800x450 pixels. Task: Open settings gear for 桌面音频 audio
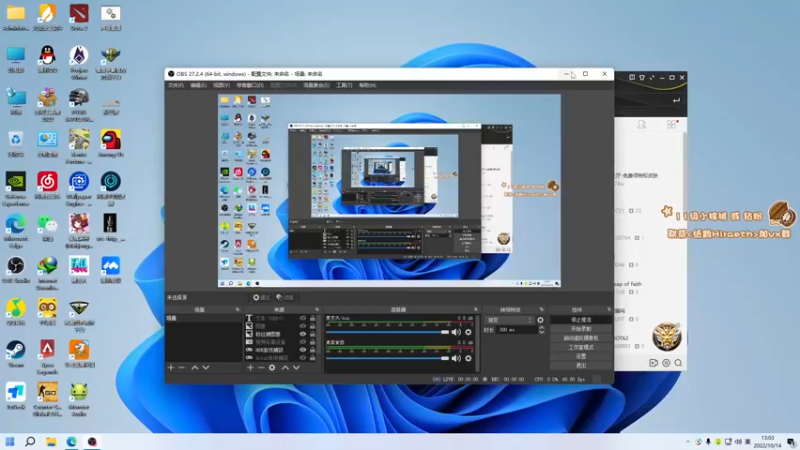click(x=468, y=358)
